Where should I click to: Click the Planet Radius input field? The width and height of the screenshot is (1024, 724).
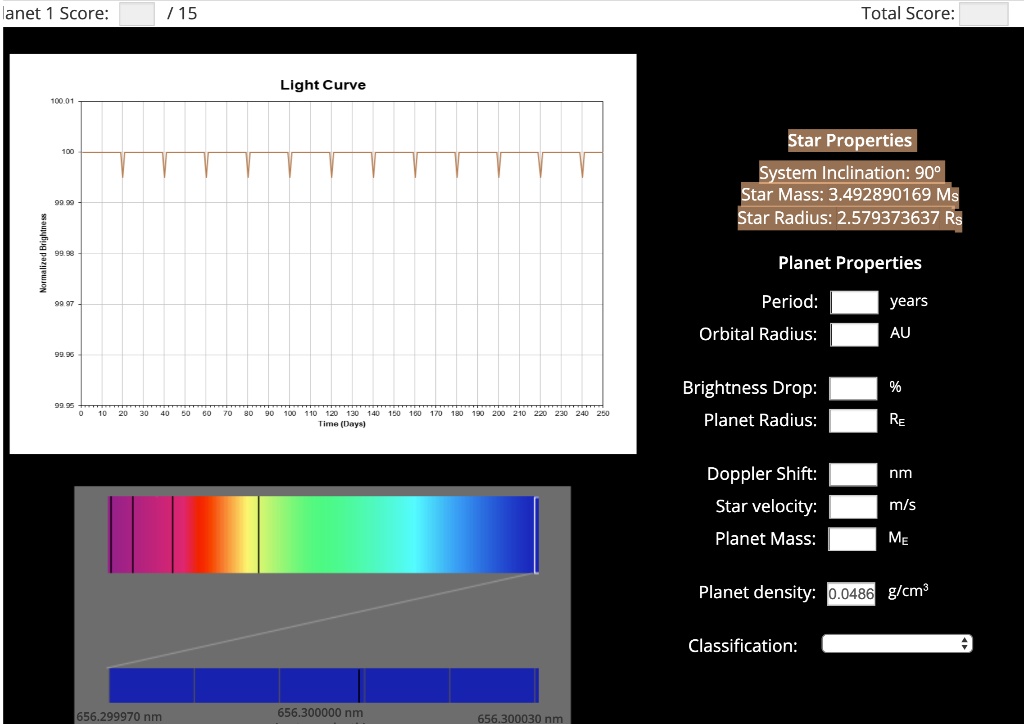(853, 420)
